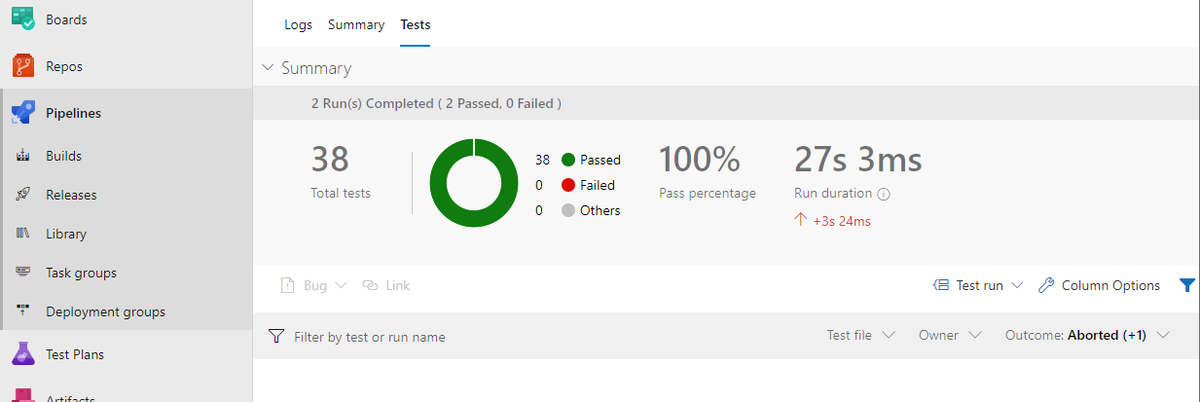
Task: Click the Releases icon in sidebar
Action: (x=23, y=195)
